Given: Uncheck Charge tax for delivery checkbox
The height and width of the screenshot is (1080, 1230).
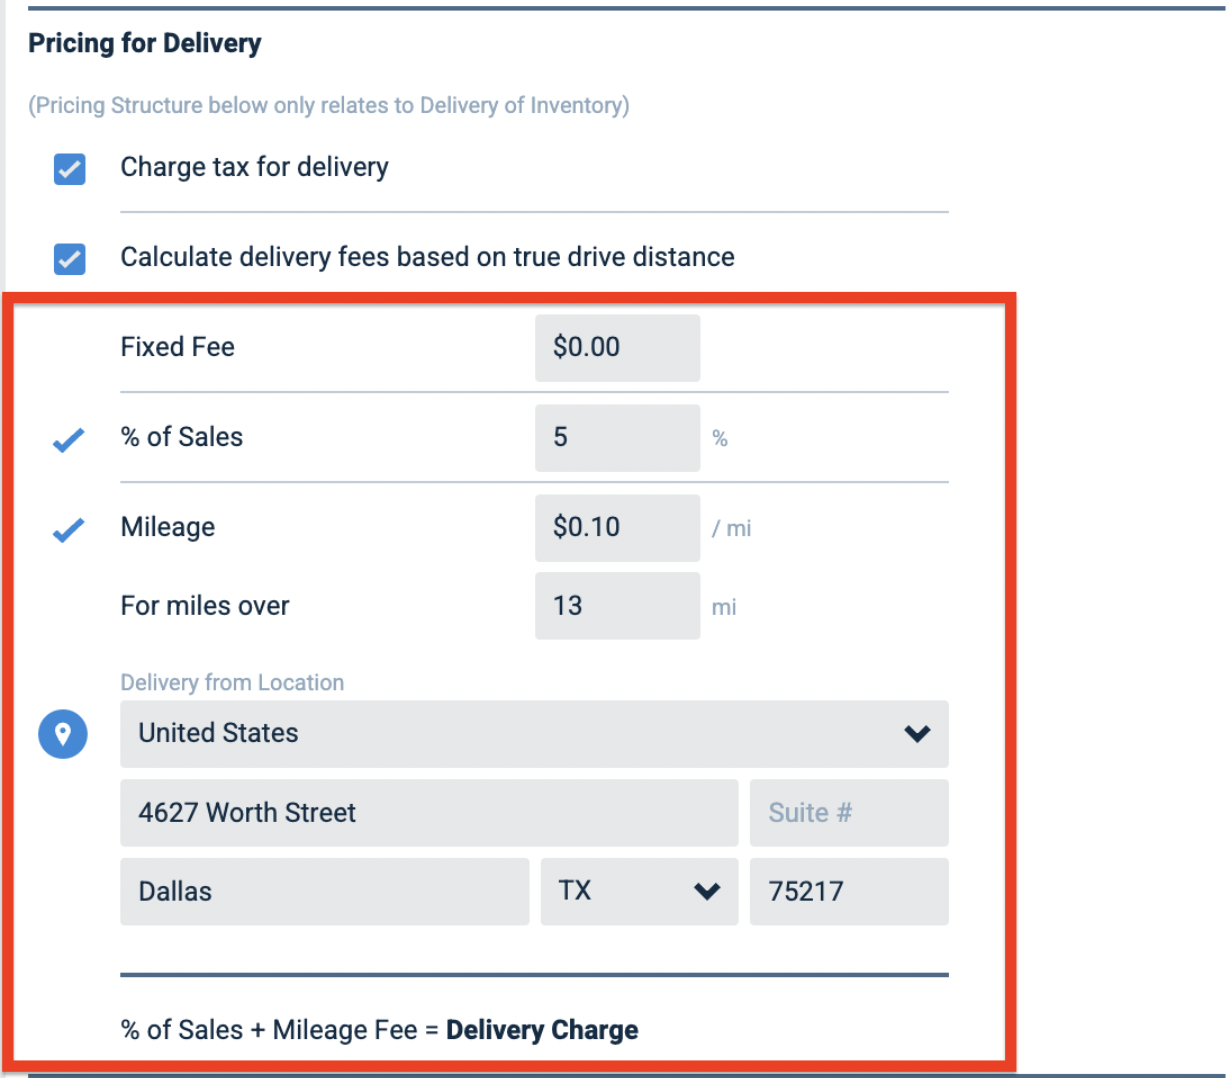Looking at the screenshot, I should (x=69, y=169).
